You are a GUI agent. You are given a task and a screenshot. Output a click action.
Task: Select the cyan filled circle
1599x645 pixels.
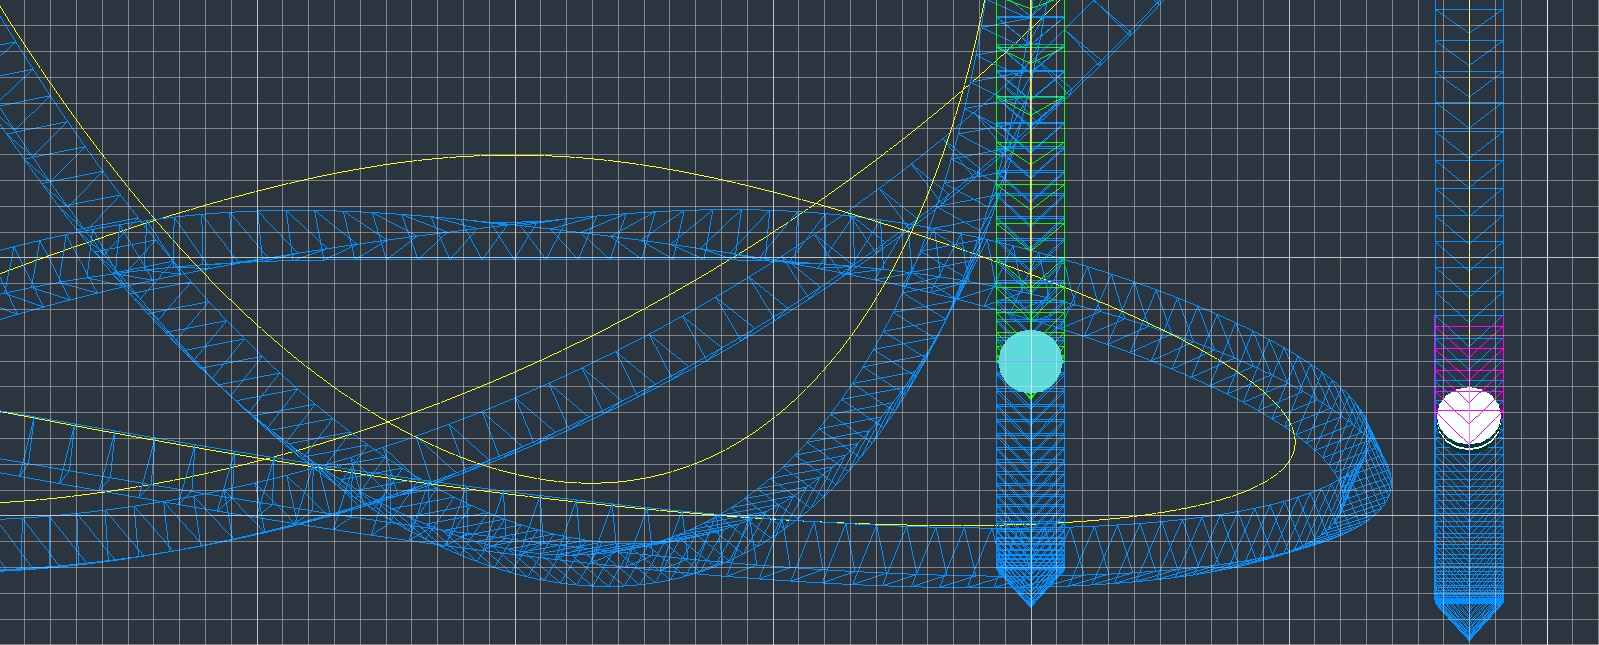(1030, 362)
